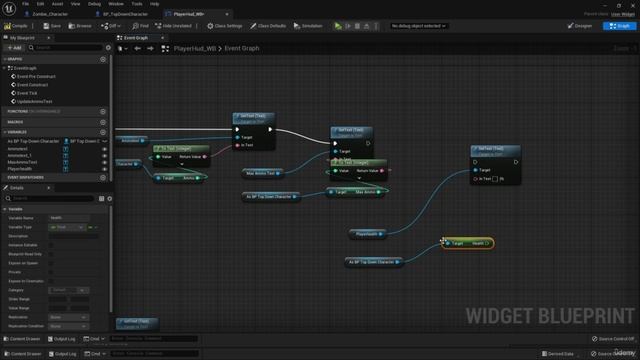Click the Add button in My Blueprint
640x360 pixels.
[14, 48]
